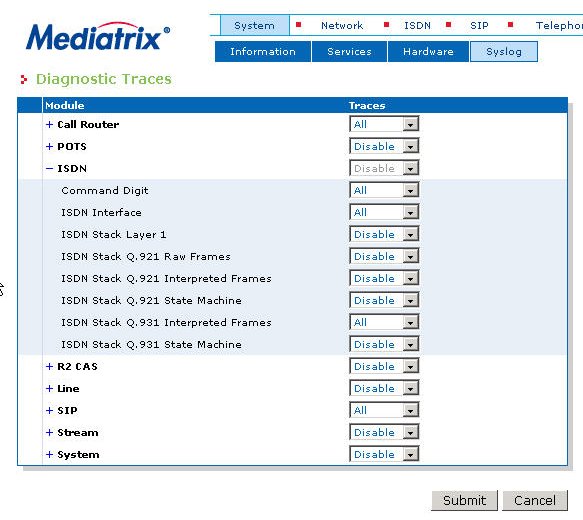Switch to the Information sub-tab

click(263, 52)
